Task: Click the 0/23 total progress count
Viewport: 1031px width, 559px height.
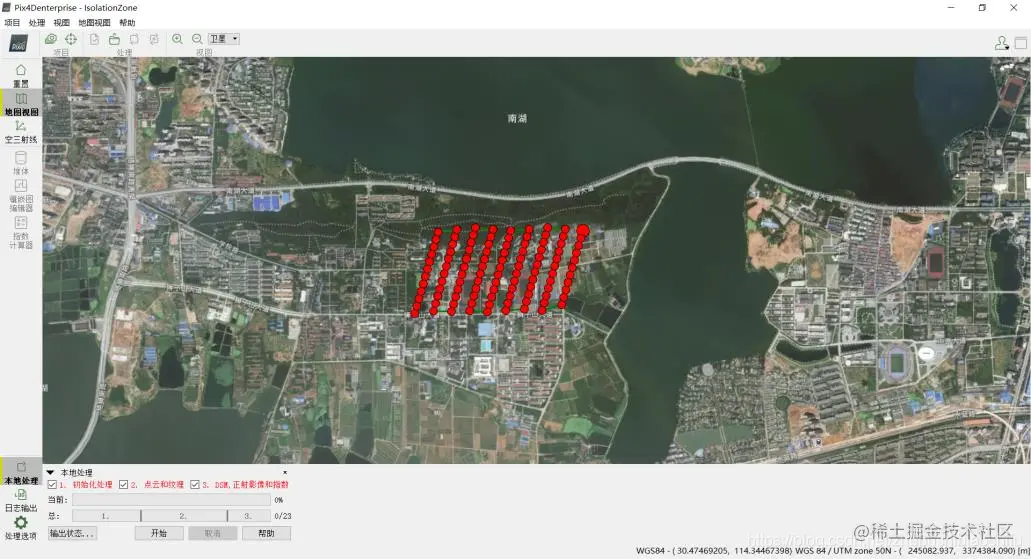Action: coord(283,516)
